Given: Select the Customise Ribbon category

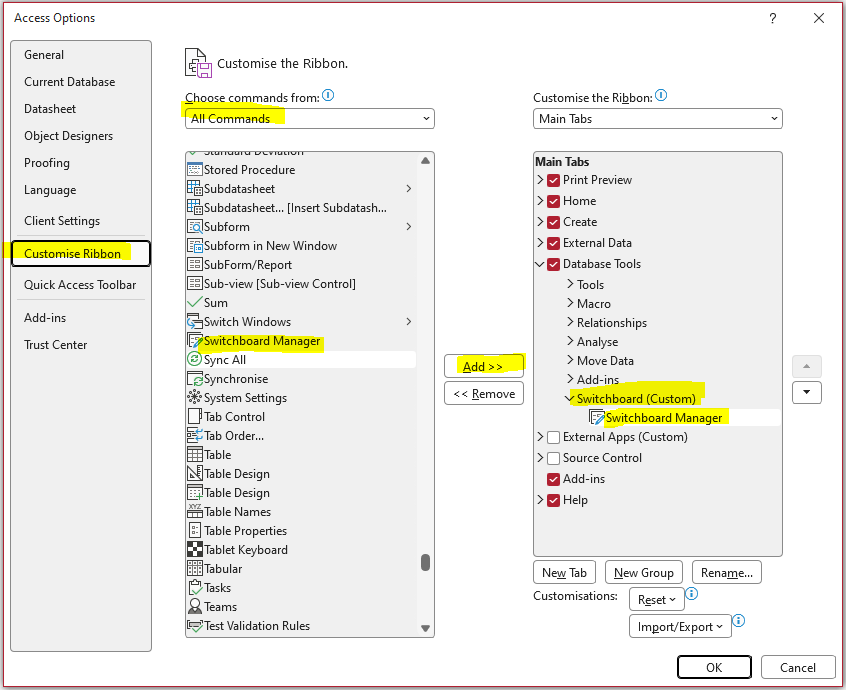Looking at the screenshot, I should 80,254.
